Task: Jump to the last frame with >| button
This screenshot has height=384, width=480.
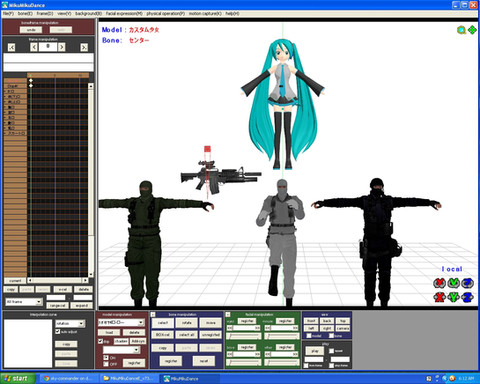Action: click(x=84, y=47)
